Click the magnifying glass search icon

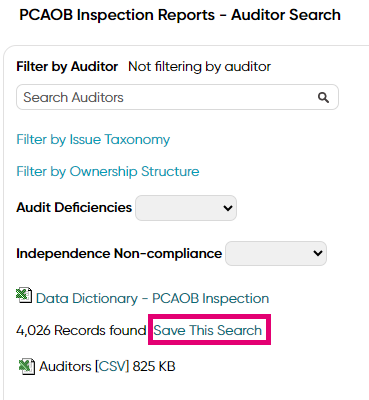point(323,97)
